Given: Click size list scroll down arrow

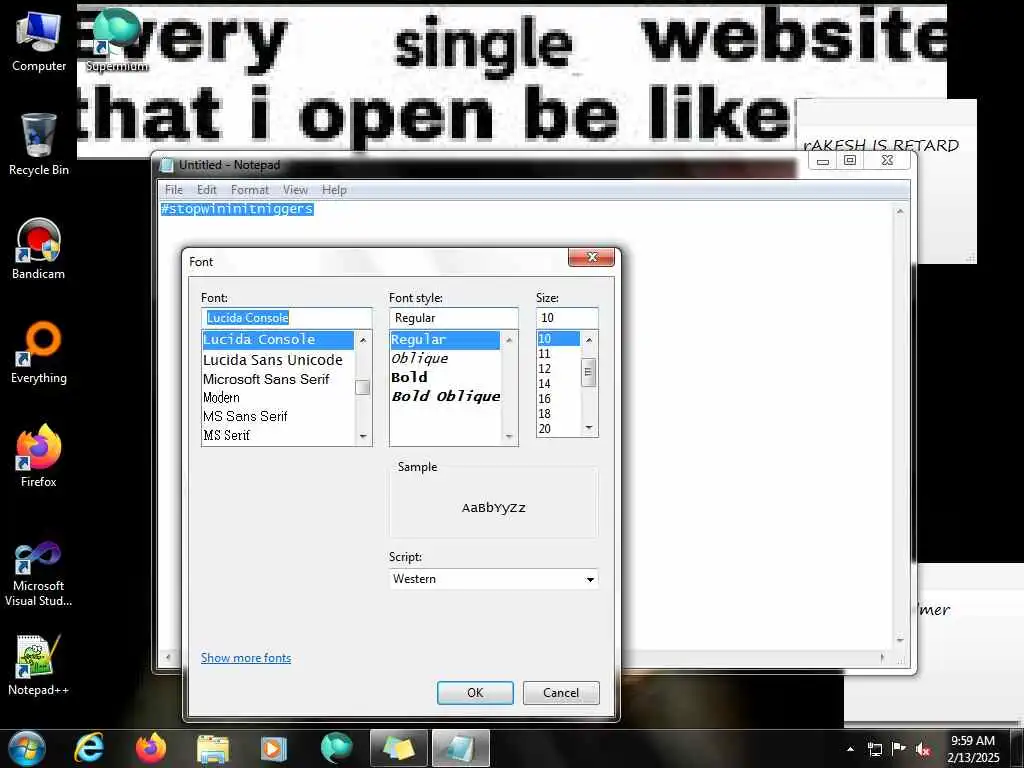Looking at the screenshot, I should point(589,428).
